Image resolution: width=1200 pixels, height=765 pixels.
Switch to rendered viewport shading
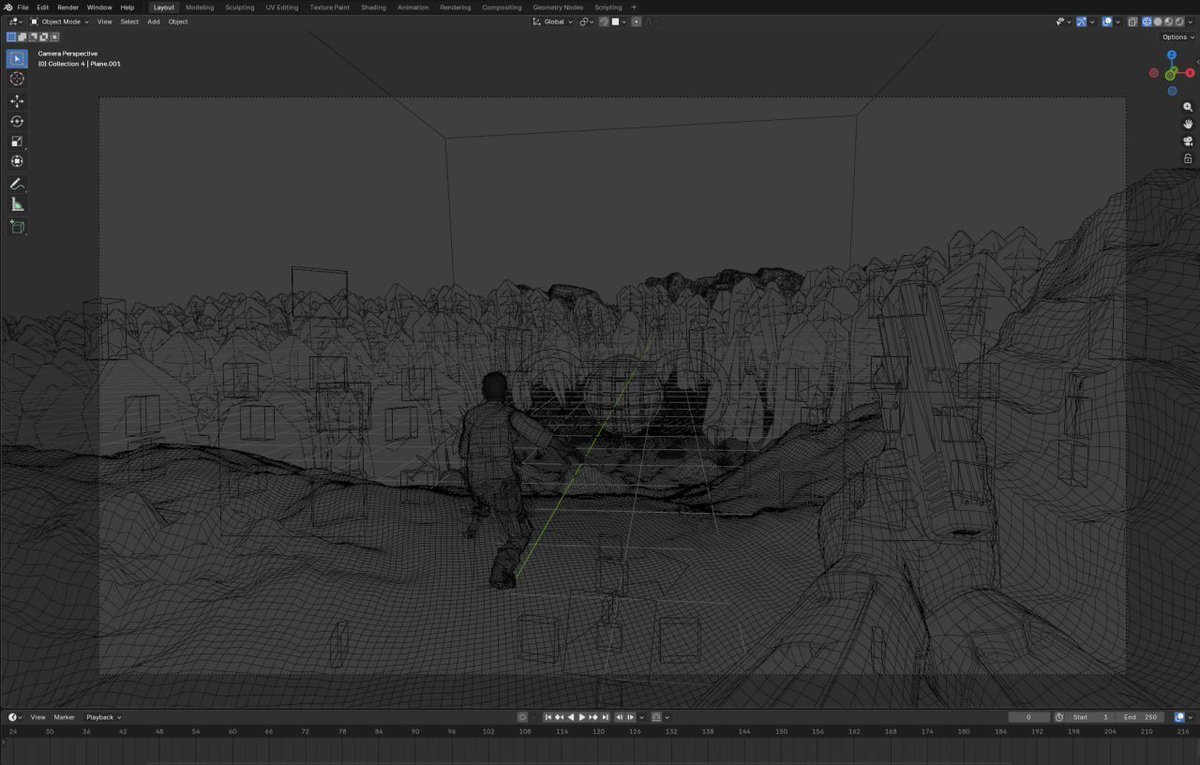pyautogui.click(x=1179, y=22)
